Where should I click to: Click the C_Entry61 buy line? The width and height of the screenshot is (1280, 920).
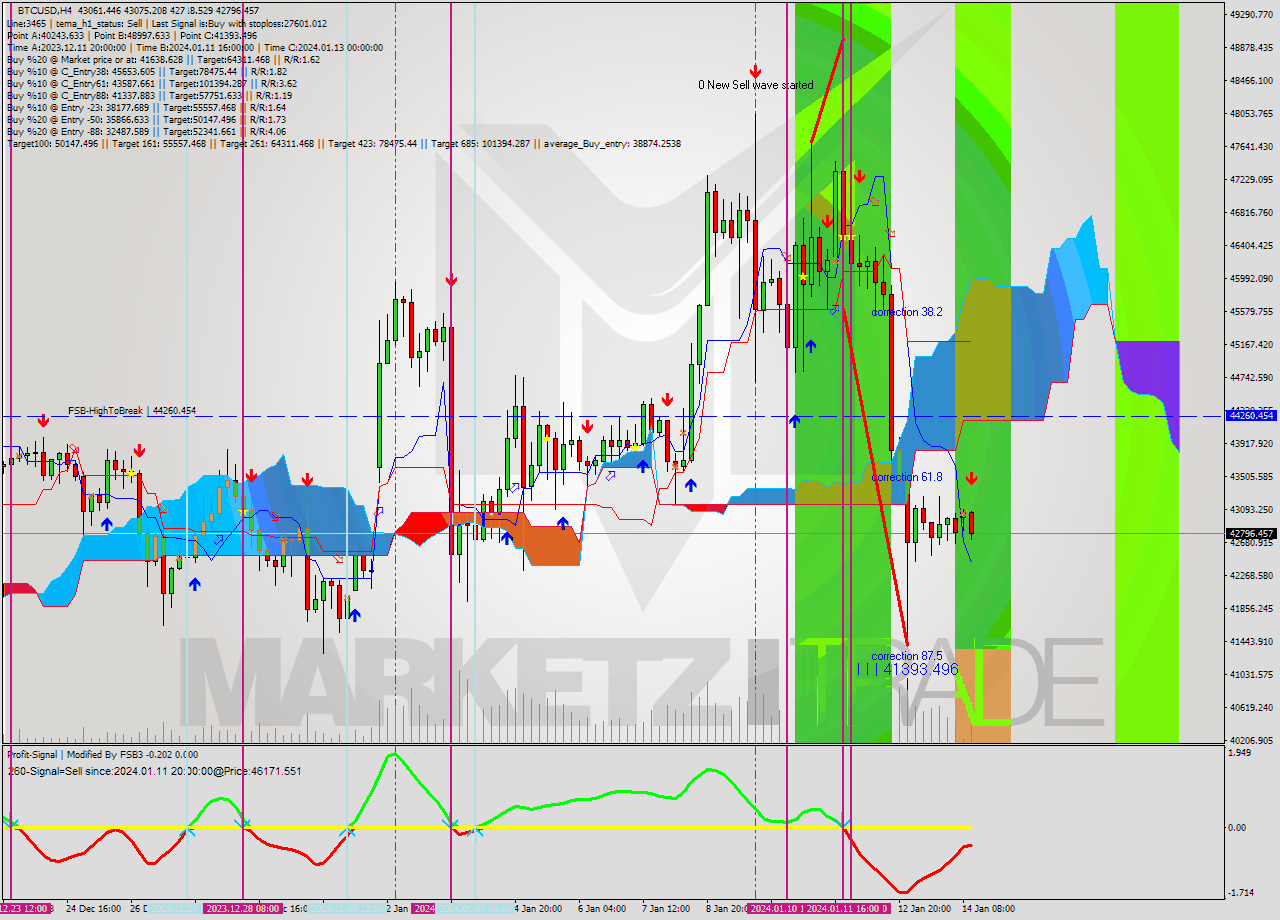pyautogui.click(x=151, y=83)
